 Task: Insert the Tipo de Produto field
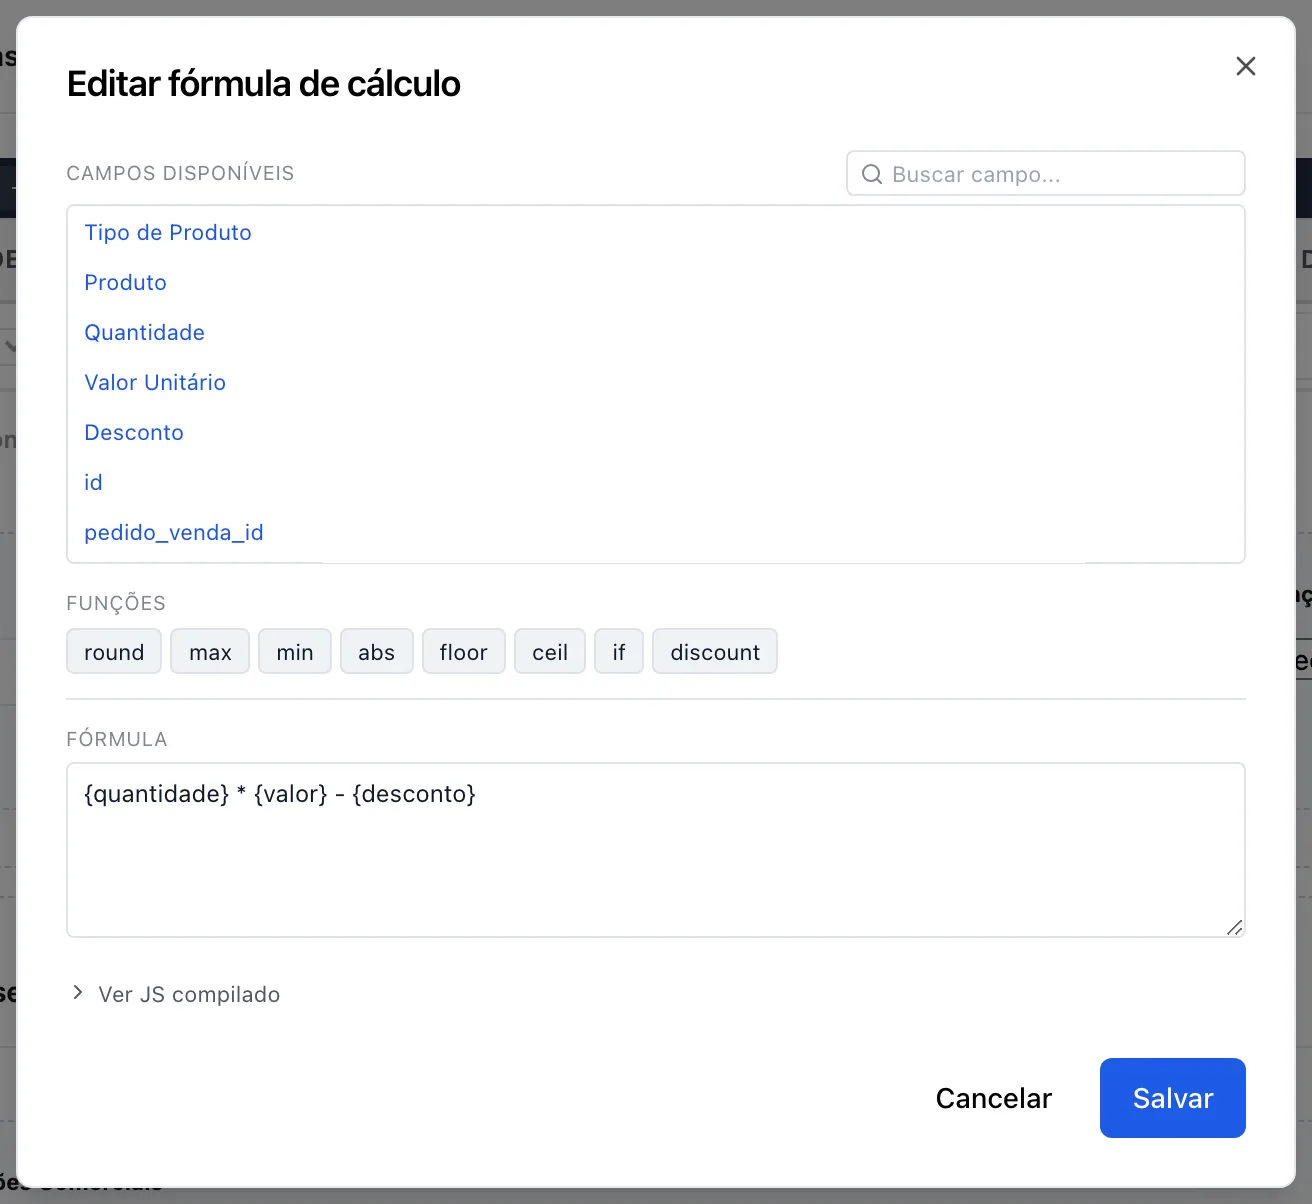168,232
